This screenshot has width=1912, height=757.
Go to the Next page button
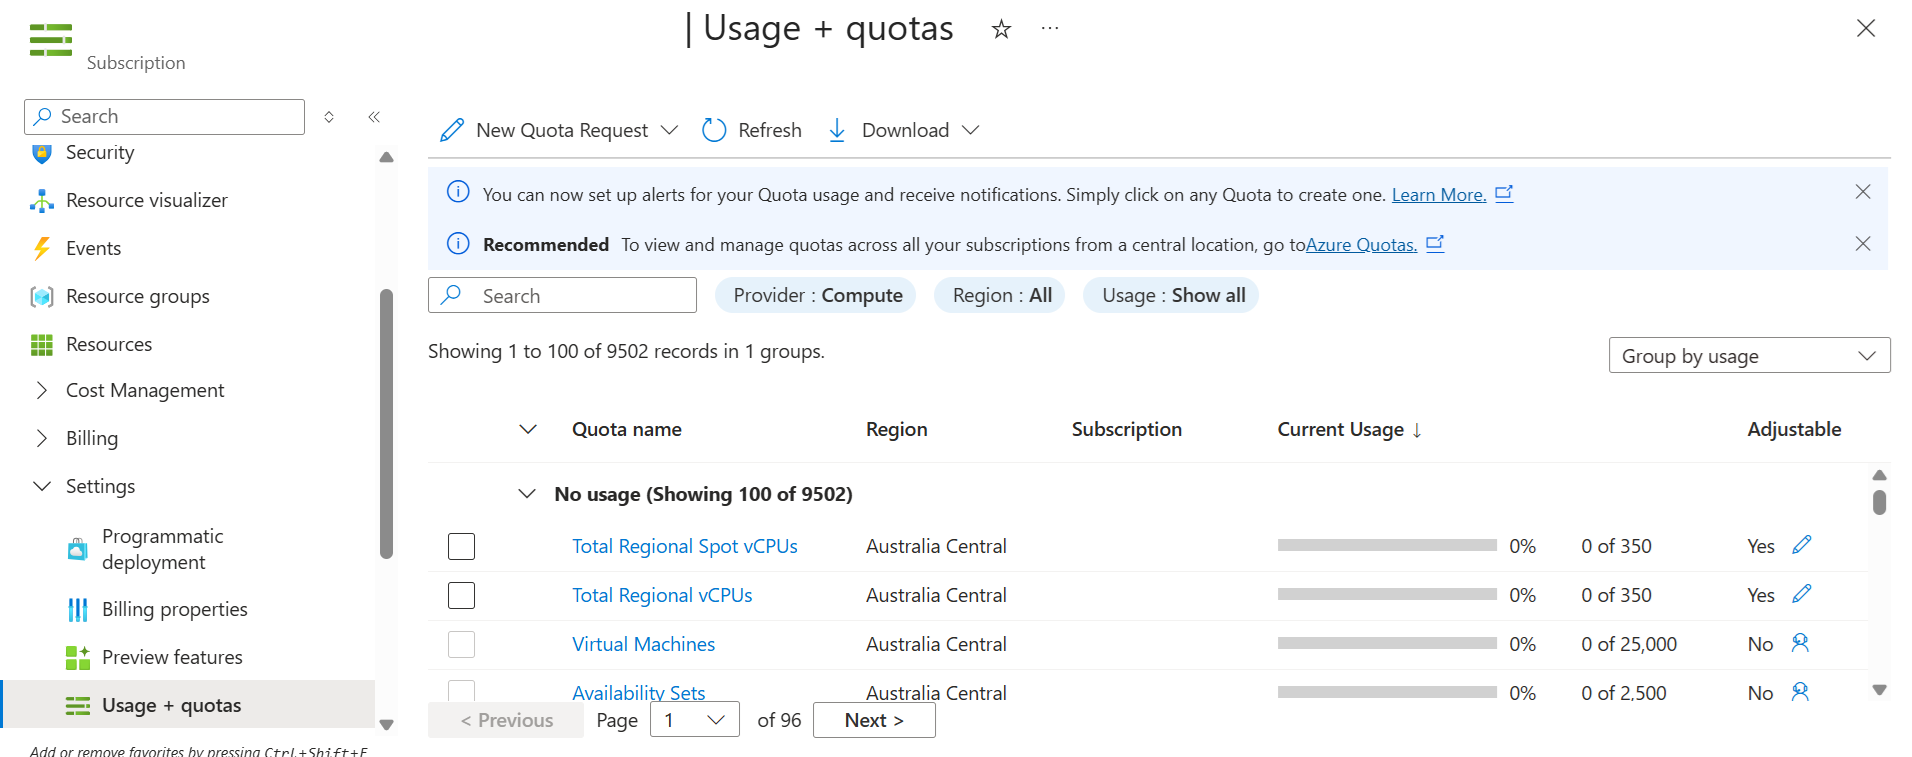[x=874, y=720]
